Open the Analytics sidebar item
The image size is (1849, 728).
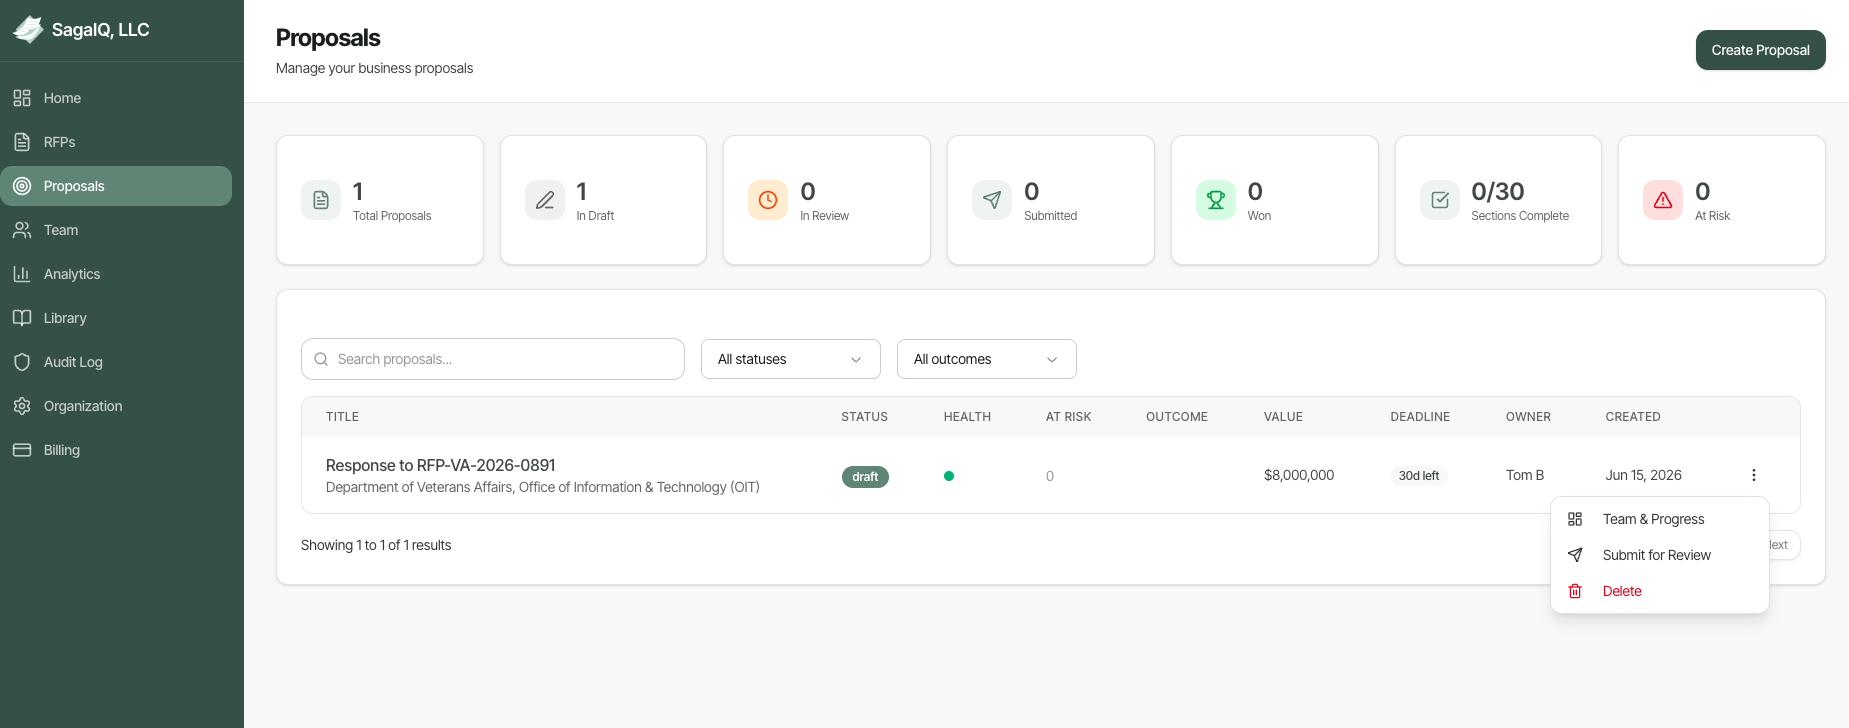point(116,274)
